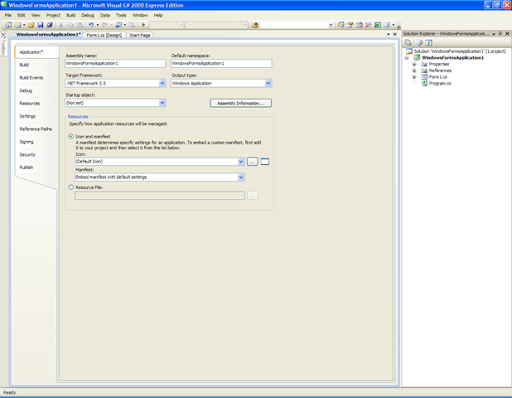Click the Solution Explorer toolbar button
Screen dimensions: 512x398
click(340, 25)
